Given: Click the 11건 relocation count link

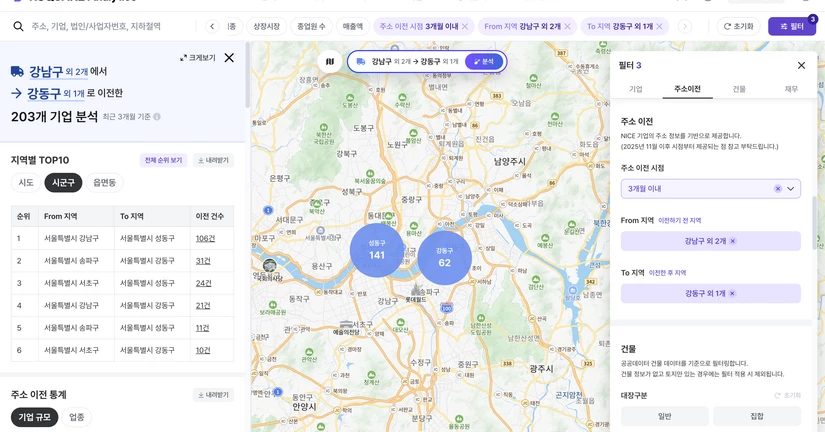Looking at the screenshot, I should [203, 328].
